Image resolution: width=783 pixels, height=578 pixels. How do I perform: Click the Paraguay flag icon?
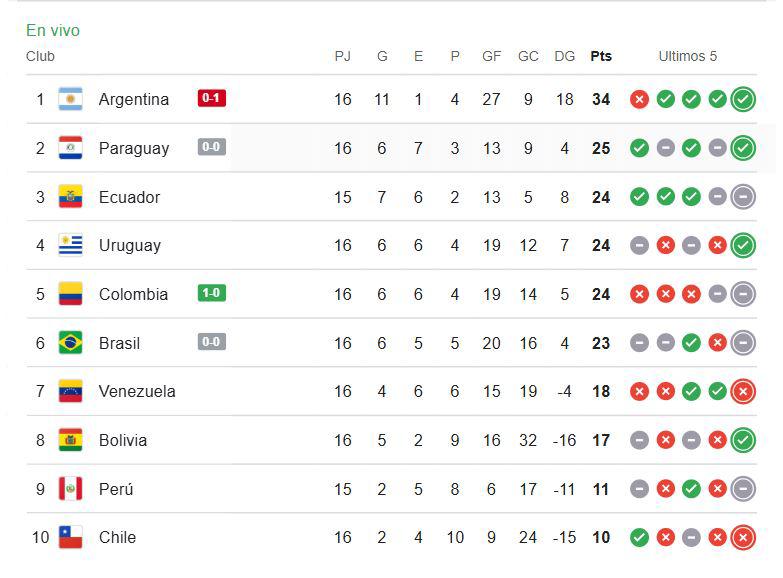pos(70,148)
